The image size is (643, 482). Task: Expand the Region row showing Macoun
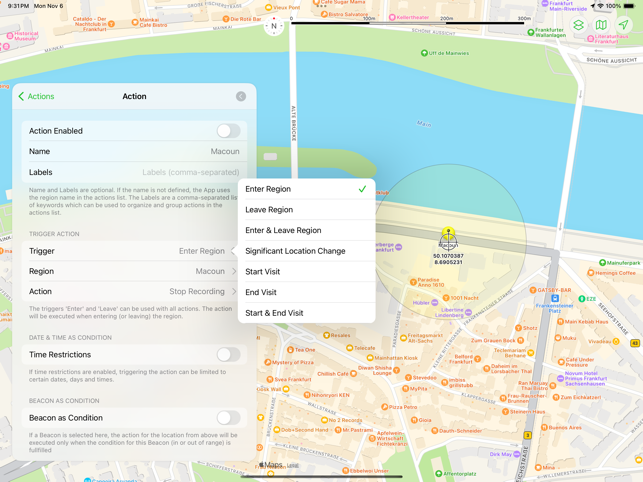(x=134, y=271)
